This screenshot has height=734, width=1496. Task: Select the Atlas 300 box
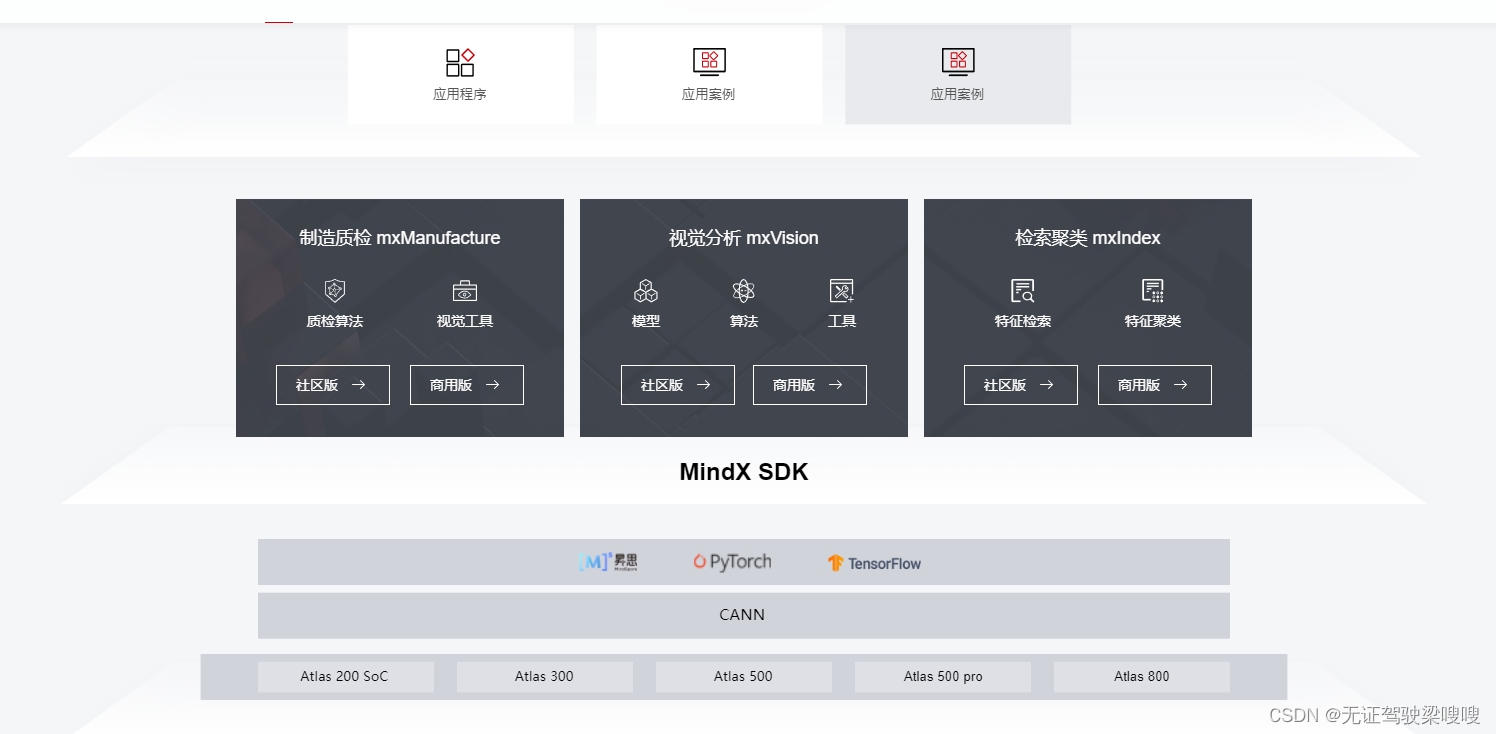click(x=545, y=677)
